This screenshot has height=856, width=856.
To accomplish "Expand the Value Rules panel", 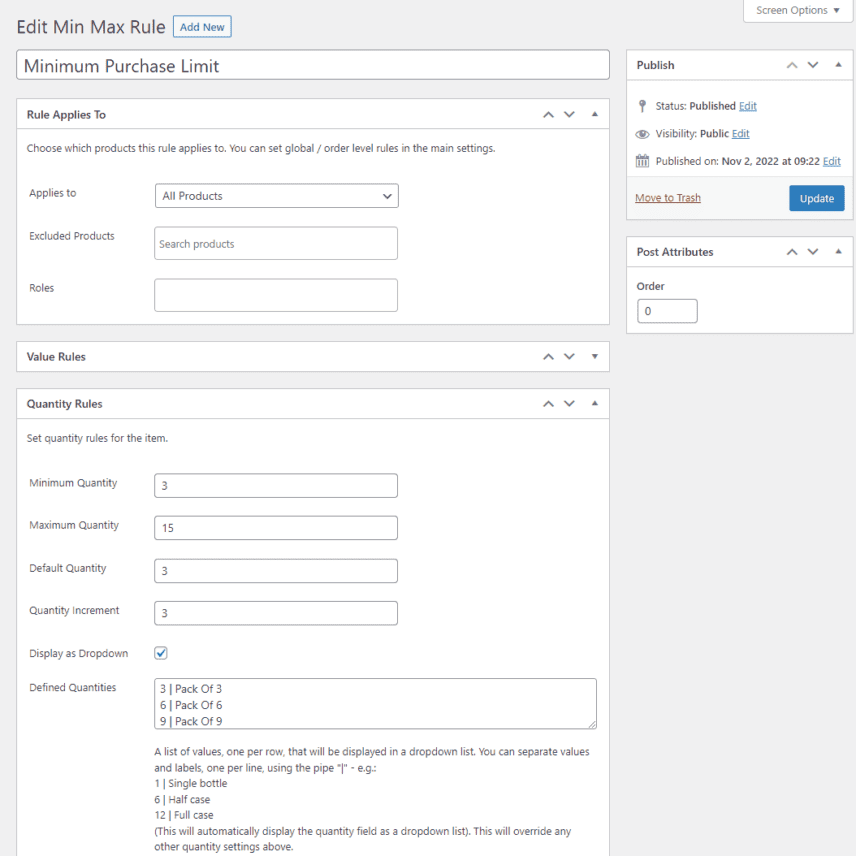I will (x=592, y=356).
